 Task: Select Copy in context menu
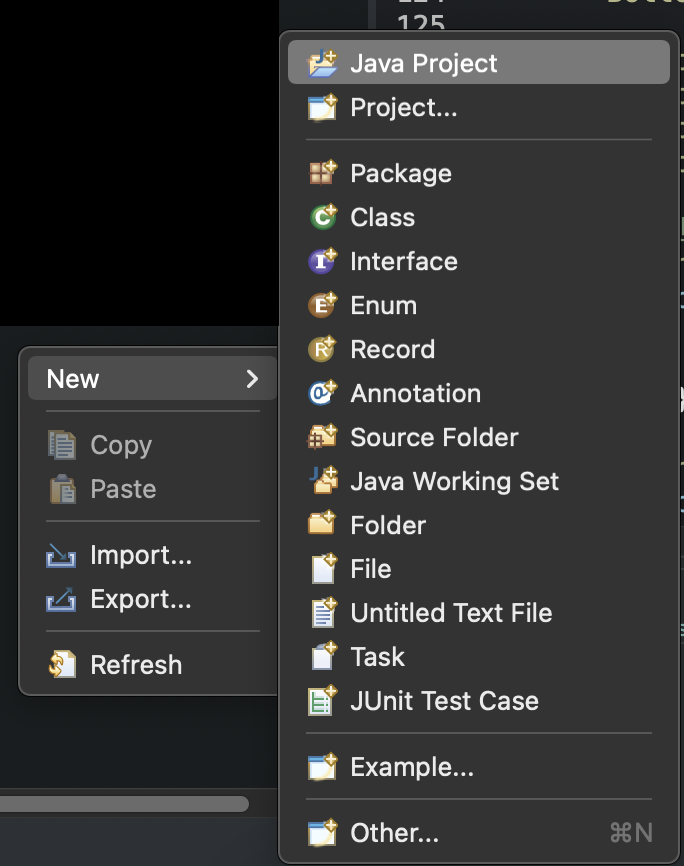152,445
